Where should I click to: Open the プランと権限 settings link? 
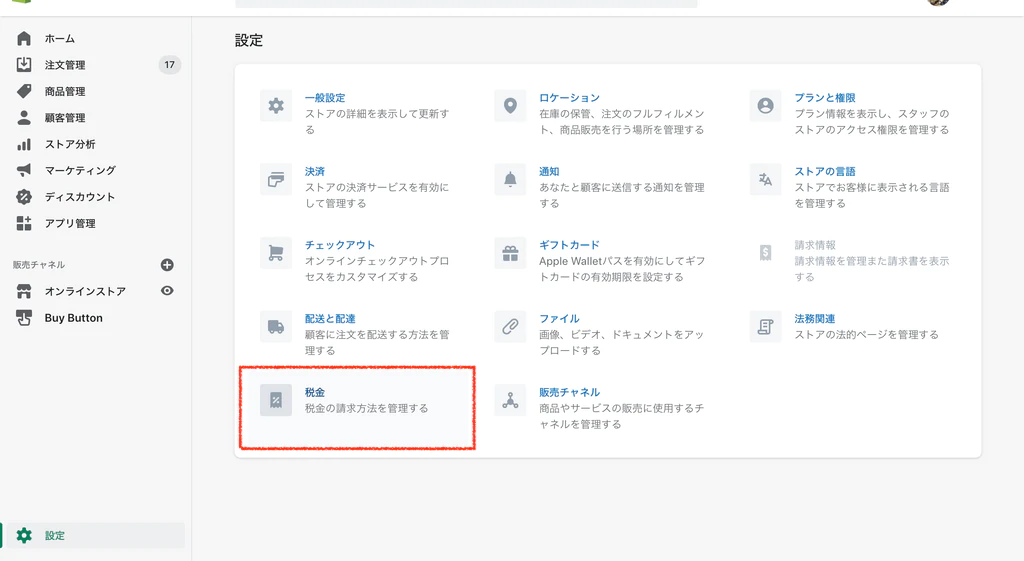(825, 98)
